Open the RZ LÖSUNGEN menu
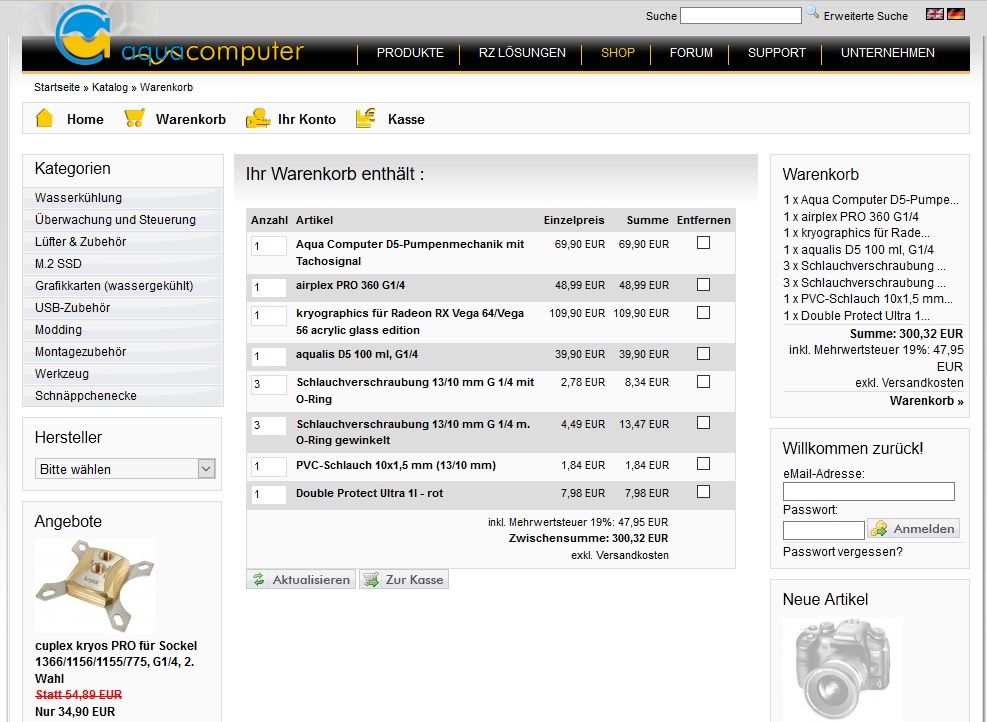Screen dimensions: 987x722 click(x=522, y=53)
